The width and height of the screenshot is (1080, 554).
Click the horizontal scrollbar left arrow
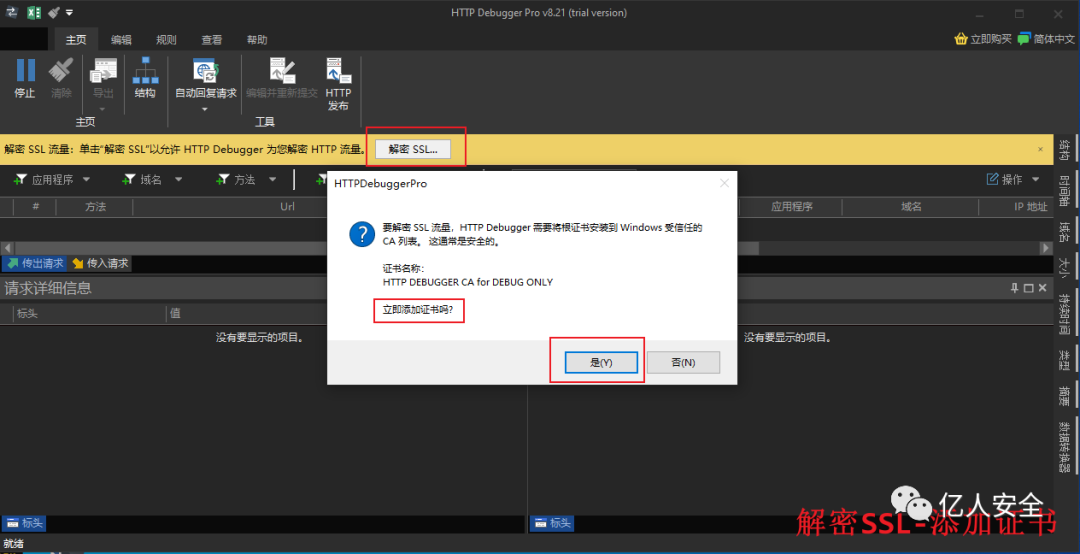[8, 248]
